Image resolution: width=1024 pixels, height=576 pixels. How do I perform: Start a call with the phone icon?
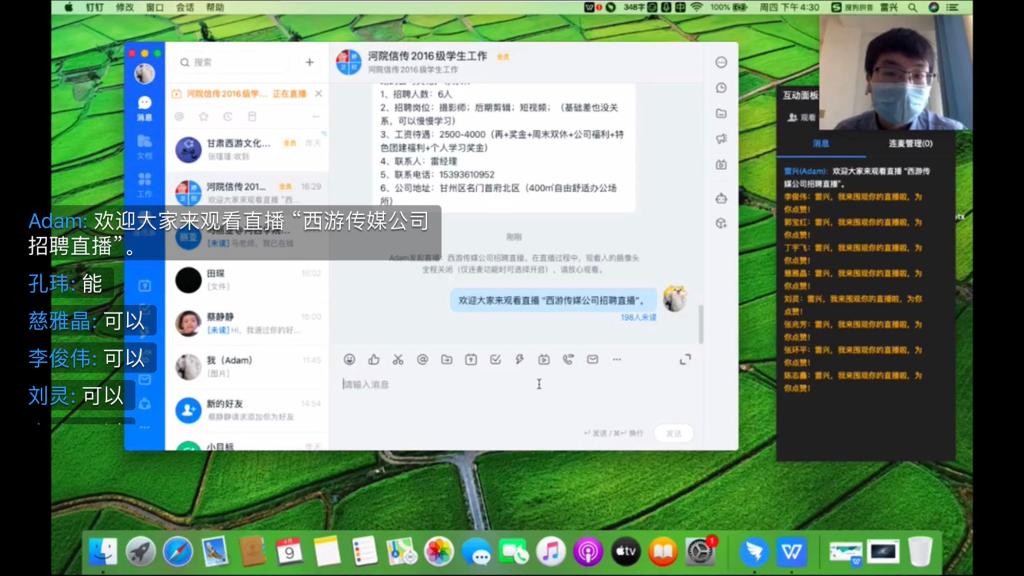(568, 360)
